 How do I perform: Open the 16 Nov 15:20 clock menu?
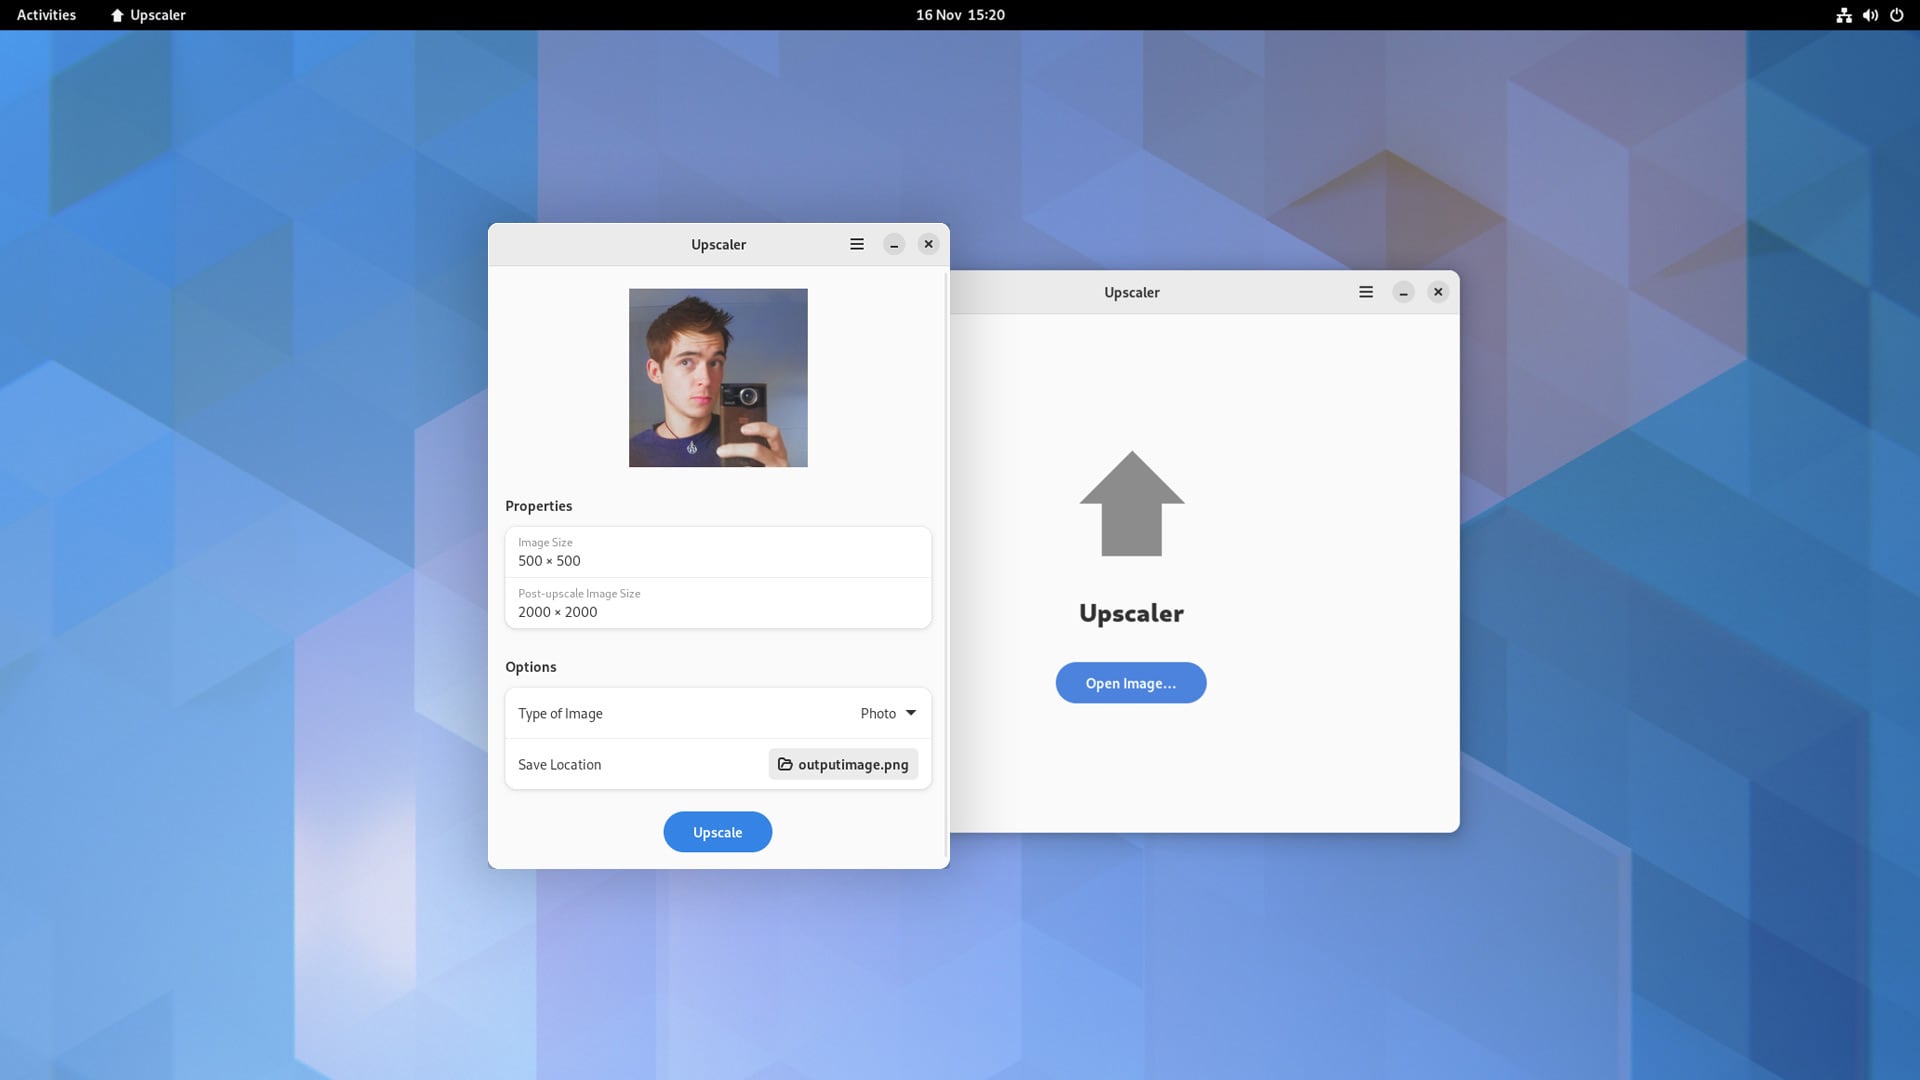point(960,15)
